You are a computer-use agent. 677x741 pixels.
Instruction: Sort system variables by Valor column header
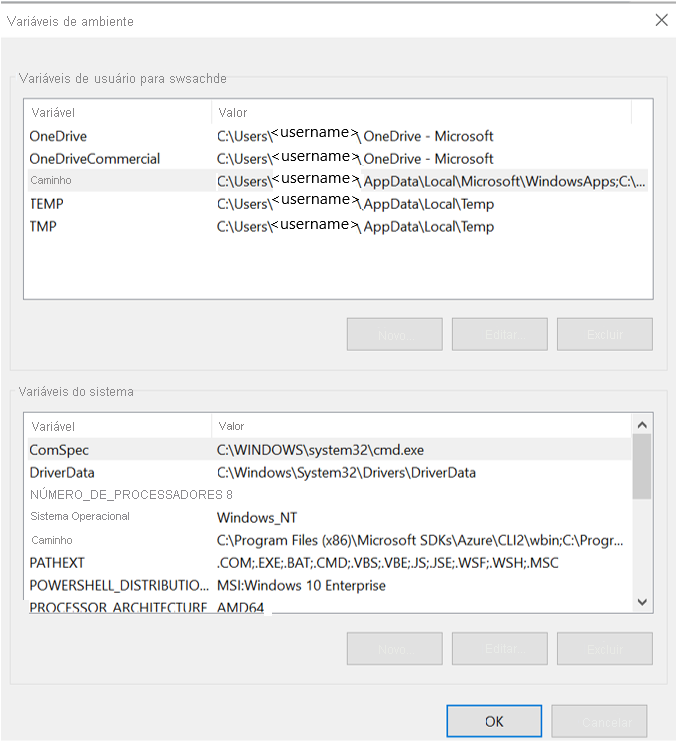coord(232,425)
